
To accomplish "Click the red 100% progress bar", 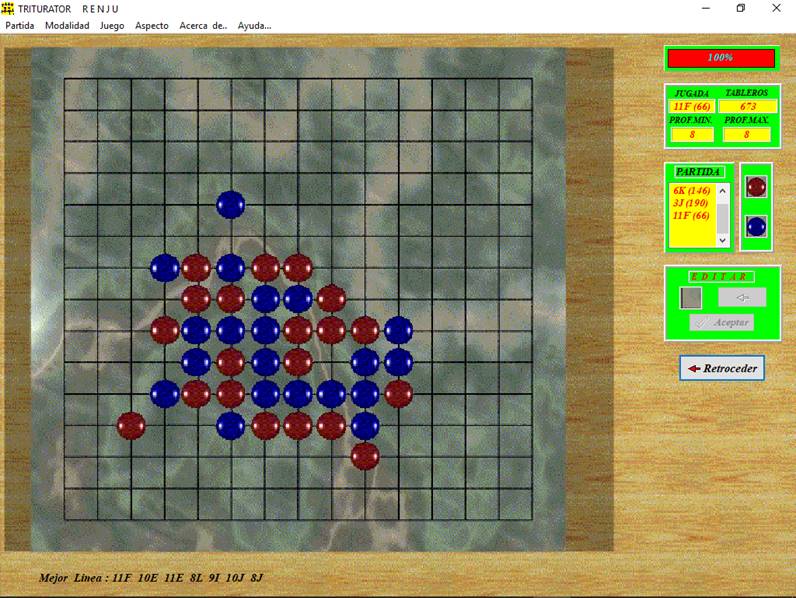I will click(720, 58).
